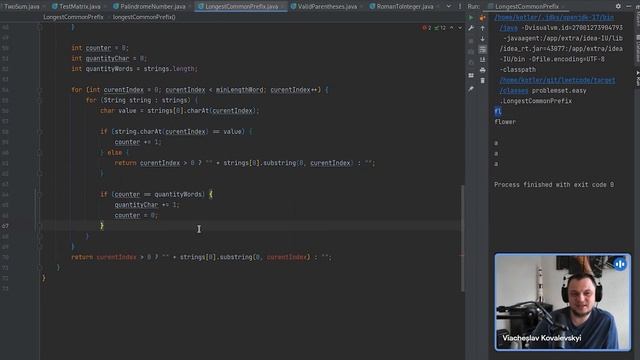Open the /java link in console
The height and width of the screenshot is (360, 640).
pos(509,28)
